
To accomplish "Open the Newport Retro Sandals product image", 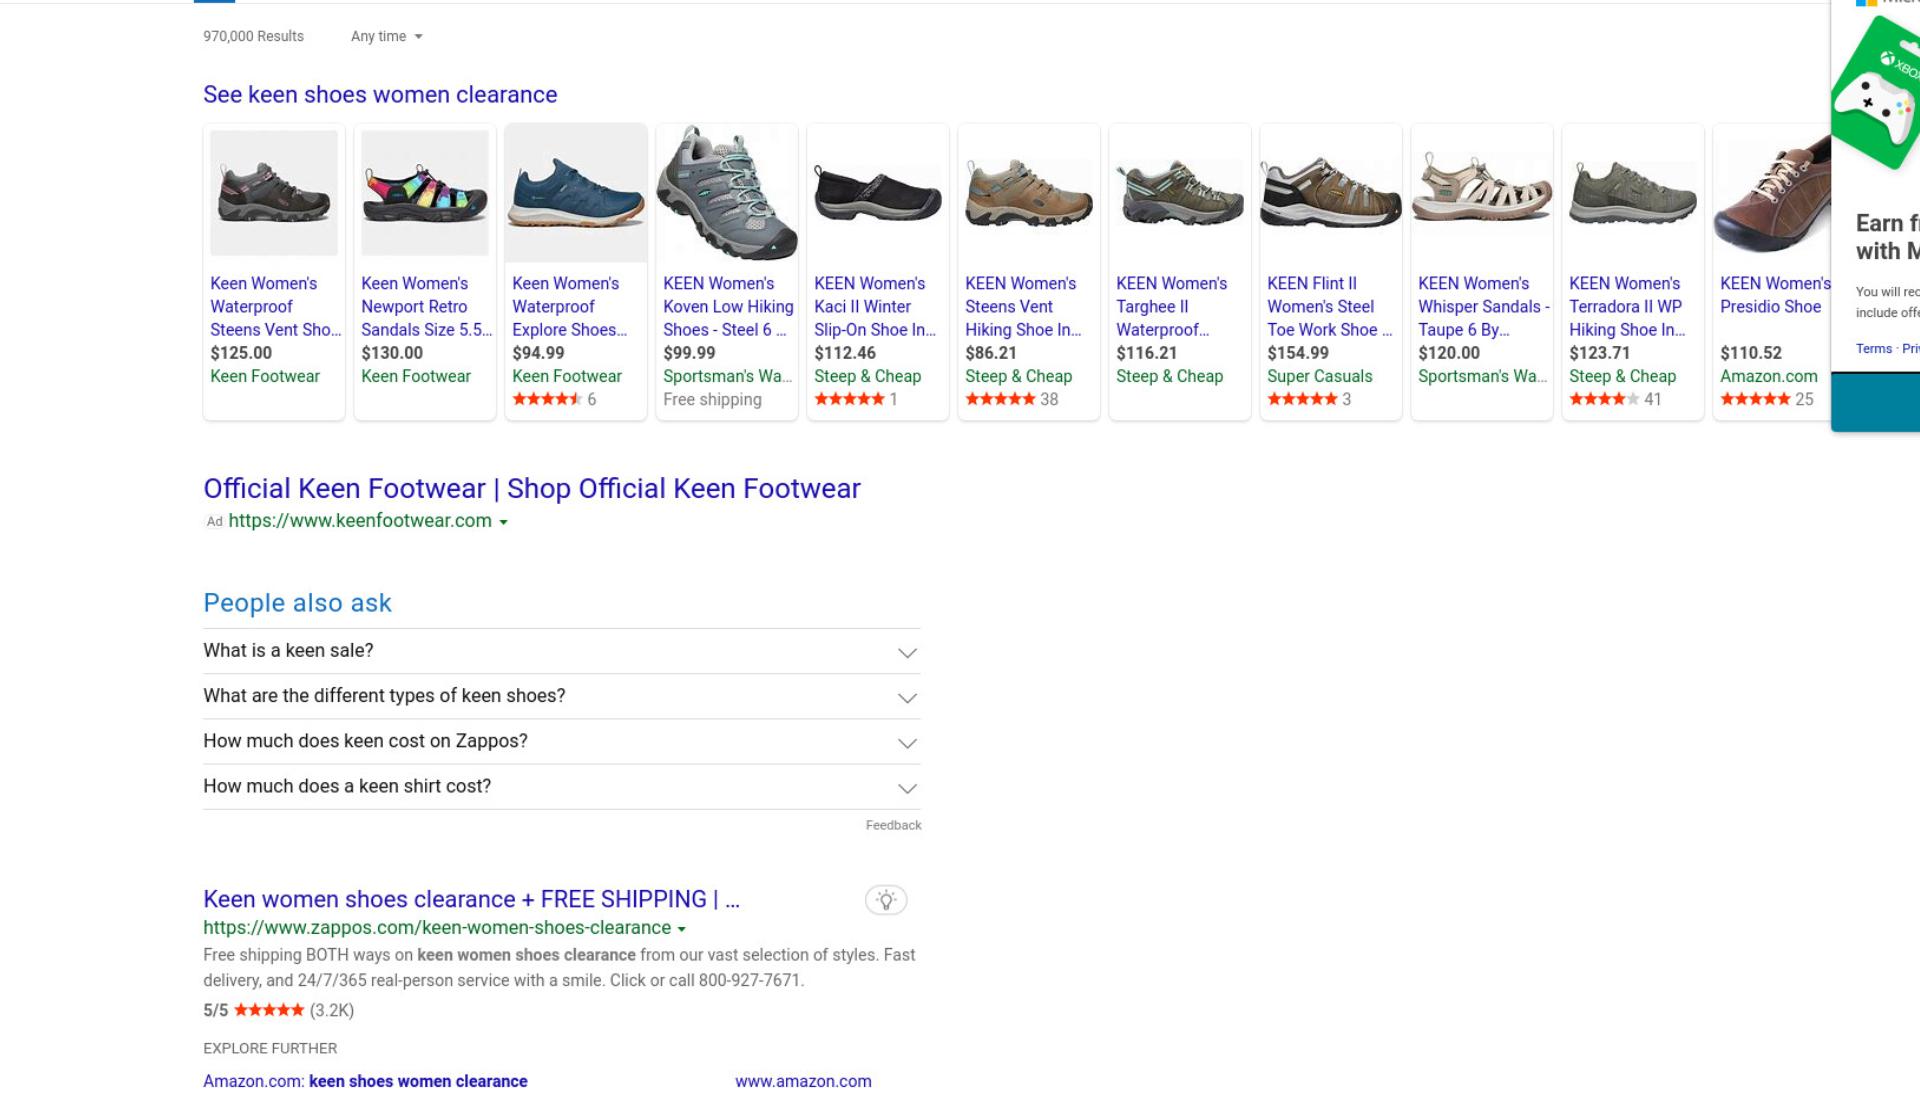I will [425, 193].
